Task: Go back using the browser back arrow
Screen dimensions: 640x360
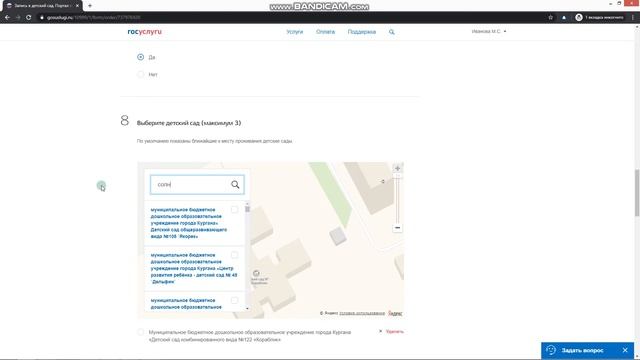Action: point(7,18)
